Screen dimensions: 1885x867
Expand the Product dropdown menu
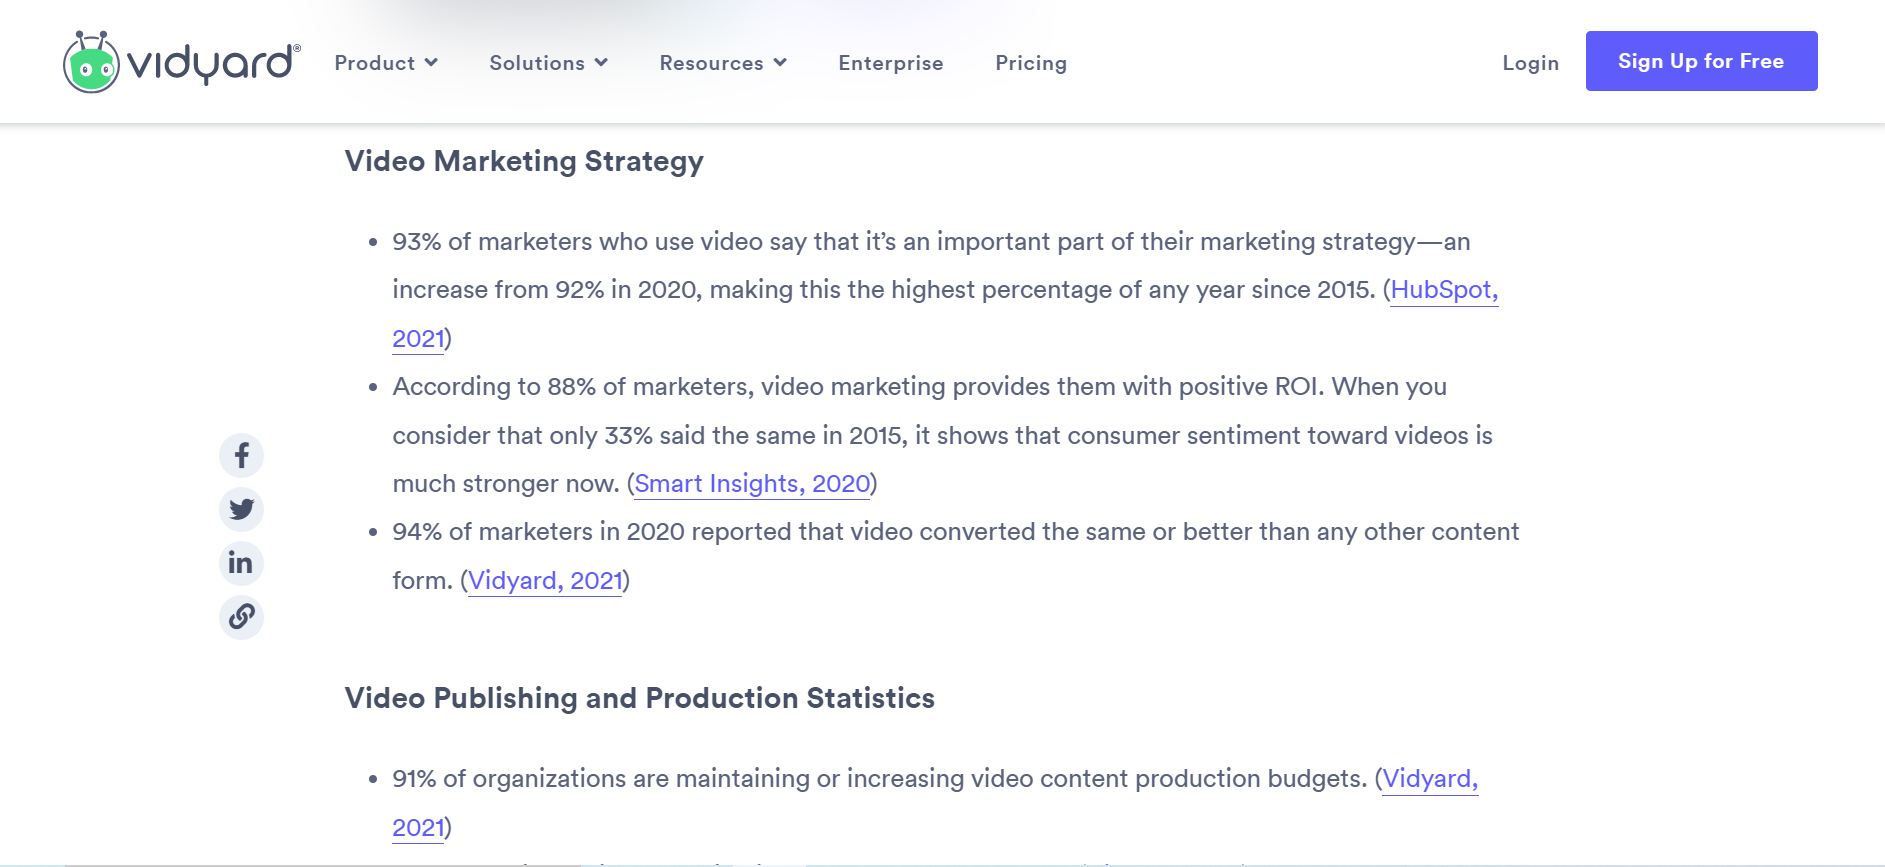click(x=386, y=63)
